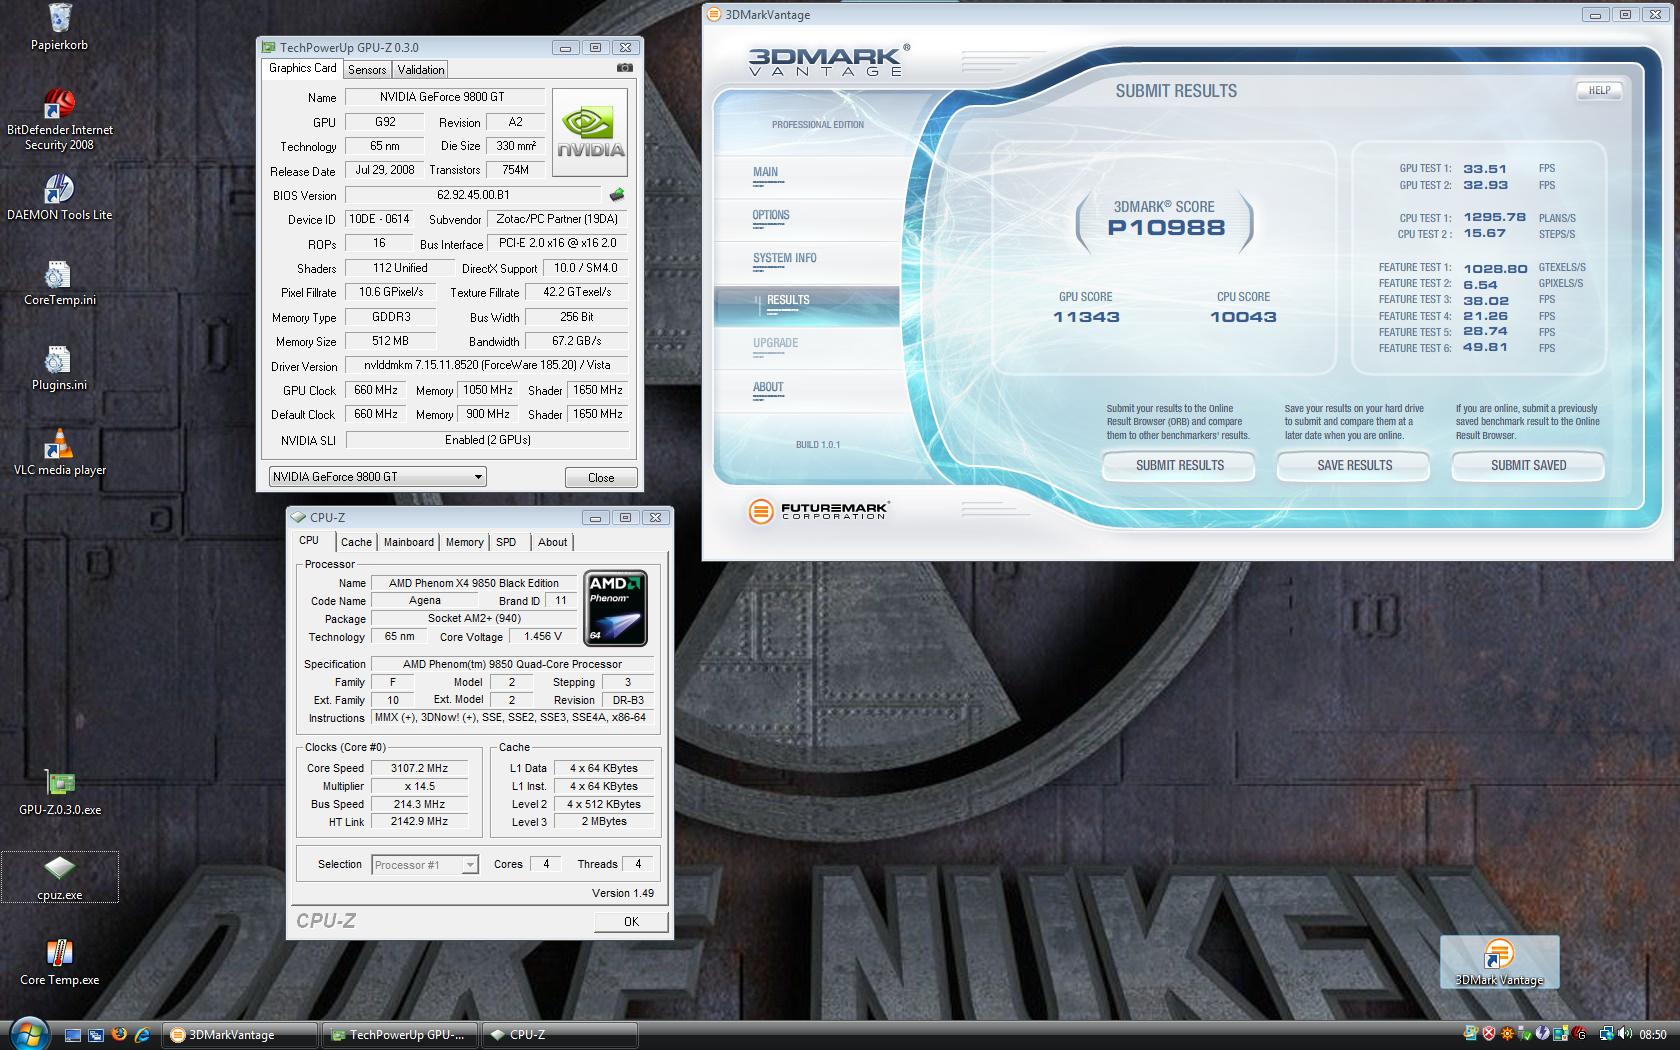This screenshot has height=1050, width=1680.
Task: Click the GPU SCORE value 11343
Action: click(x=1086, y=317)
